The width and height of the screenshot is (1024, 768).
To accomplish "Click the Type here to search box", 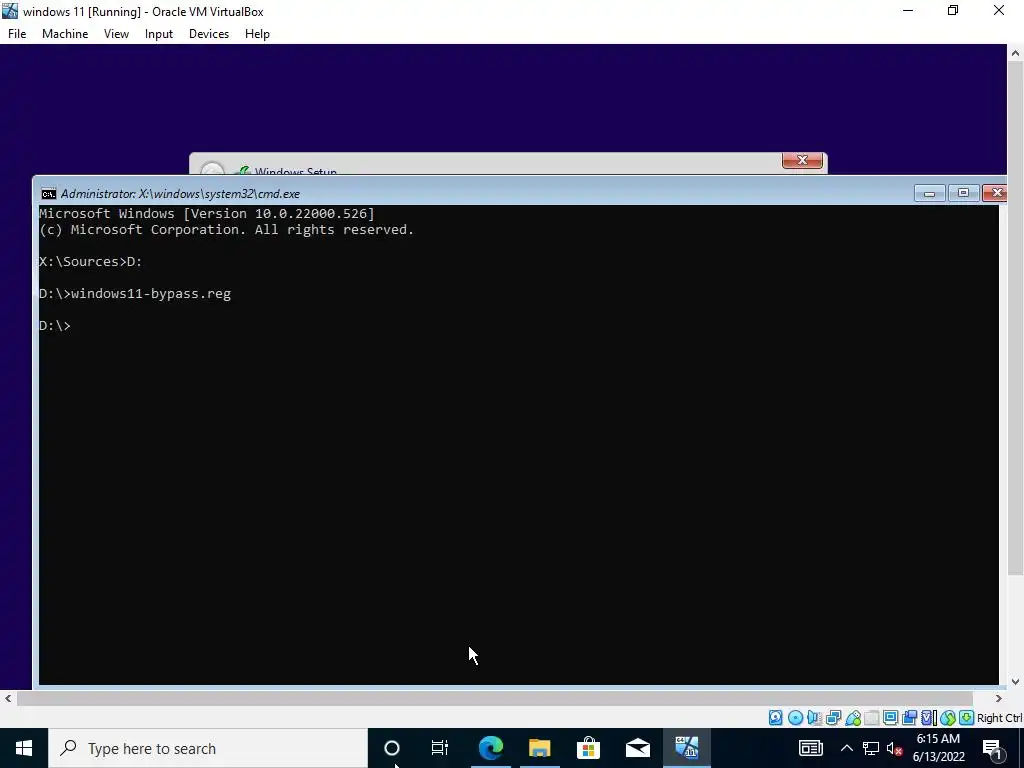I will click(x=208, y=748).
